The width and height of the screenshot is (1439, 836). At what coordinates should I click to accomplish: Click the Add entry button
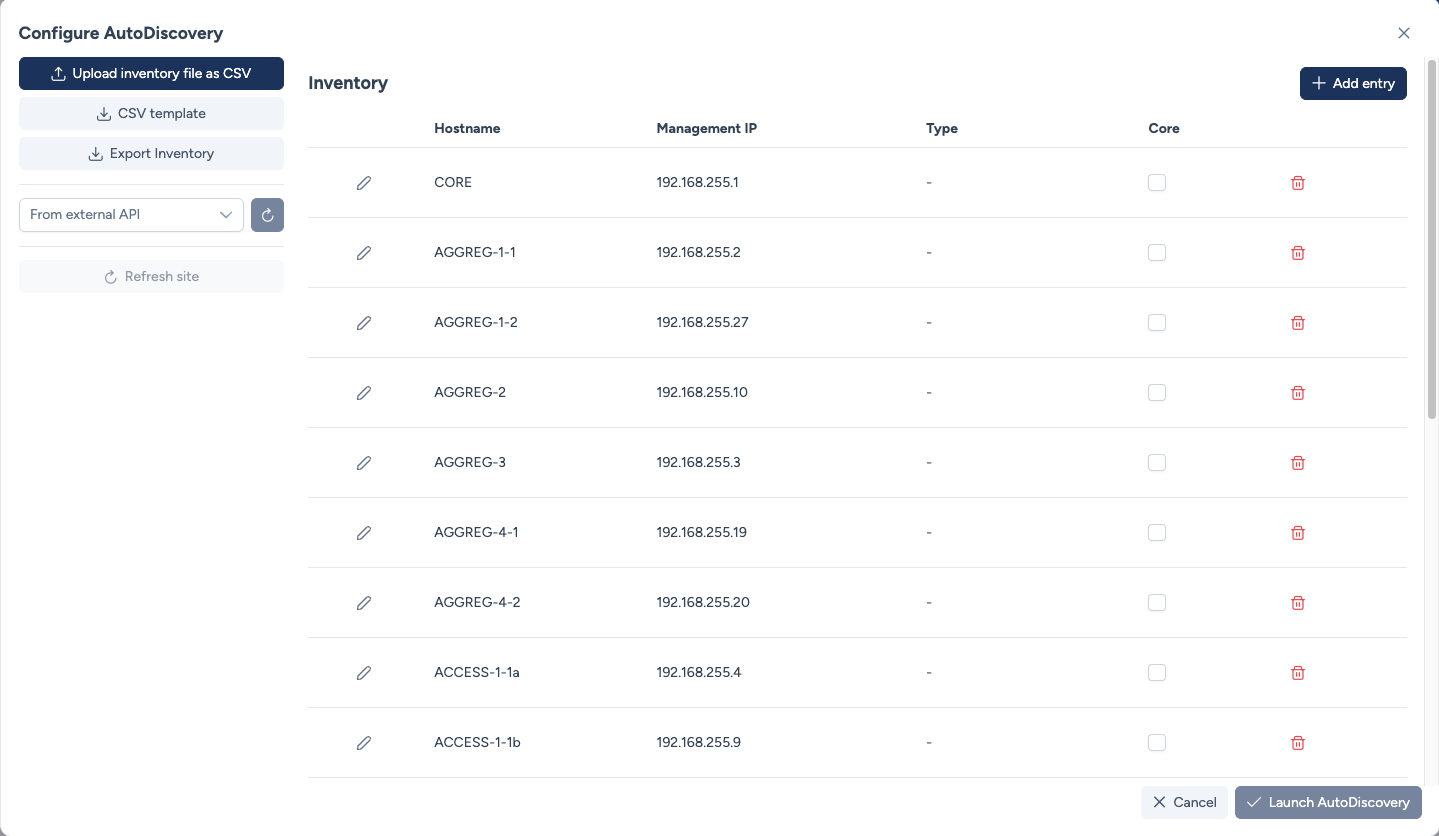(1353, 84)
